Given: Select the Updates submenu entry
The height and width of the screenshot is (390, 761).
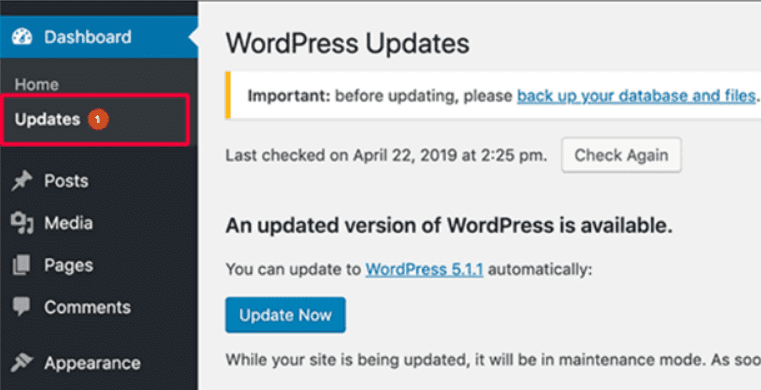Looking at the screenshot, I should pyautogui.click(x=48, y=119).
